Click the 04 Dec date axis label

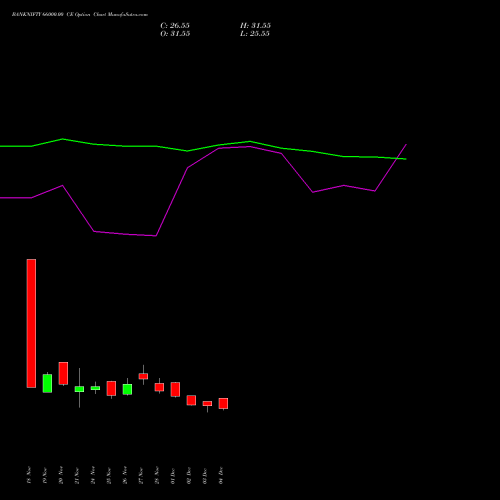[221, 475]
